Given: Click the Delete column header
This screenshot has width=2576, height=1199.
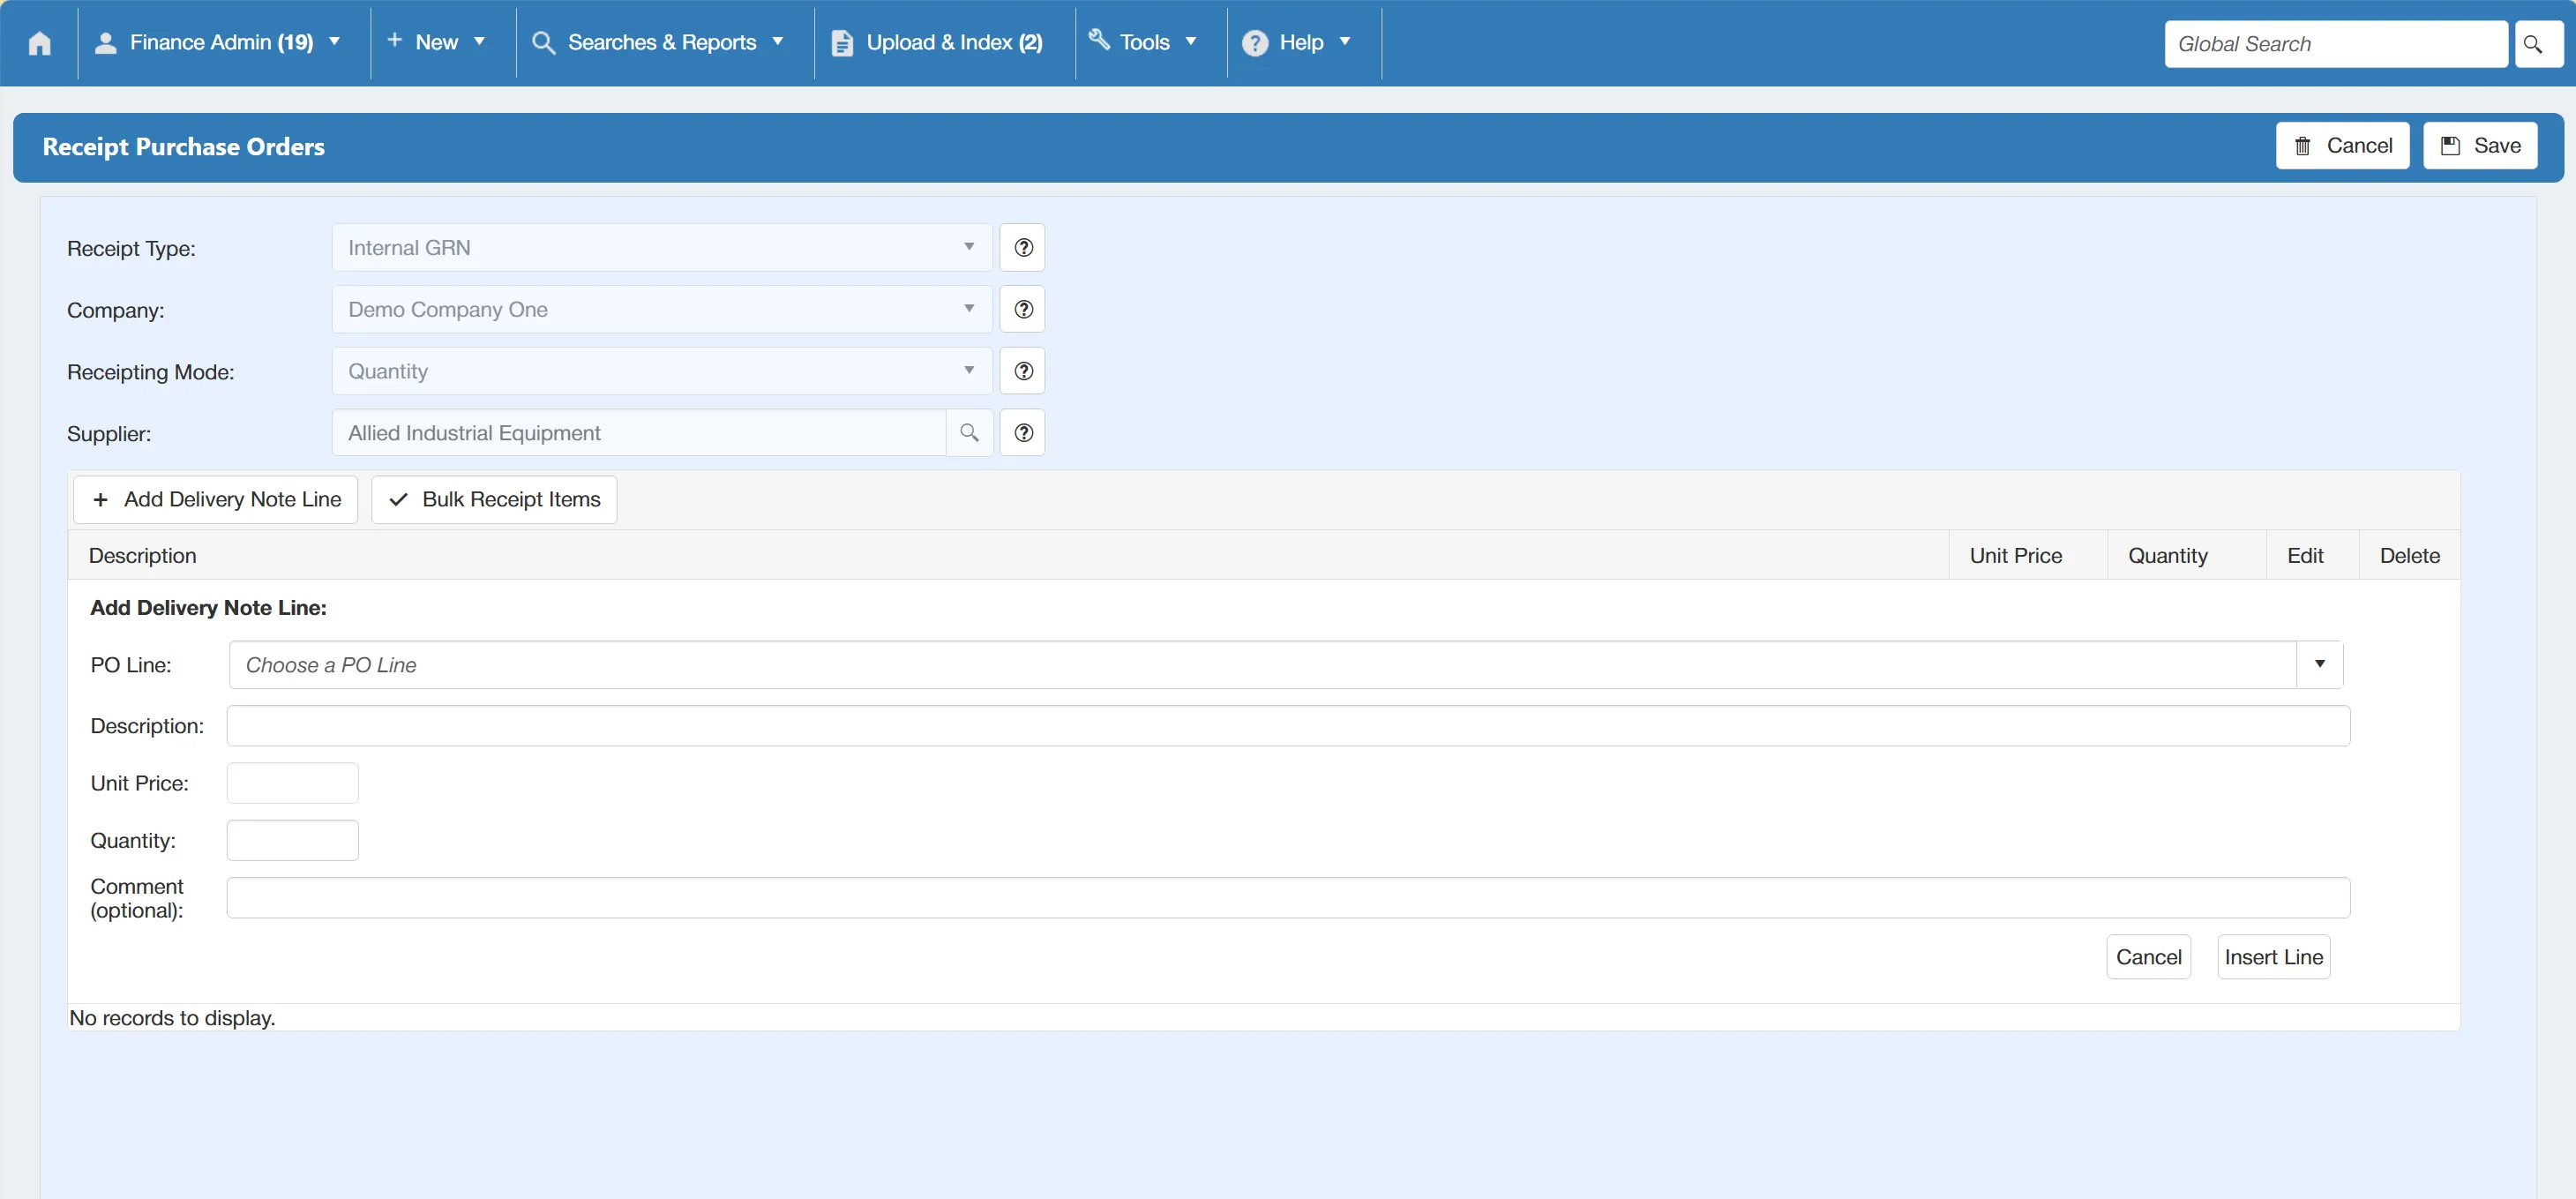Looking at the screenshot, I should [x=2409, y=556].
